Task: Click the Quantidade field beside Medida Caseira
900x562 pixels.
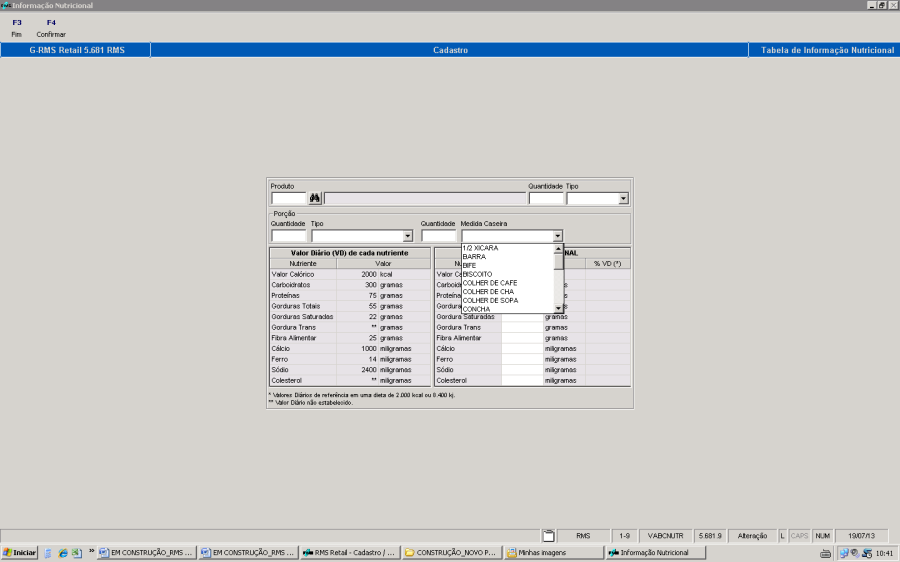Action: click(x=439, y=236)
